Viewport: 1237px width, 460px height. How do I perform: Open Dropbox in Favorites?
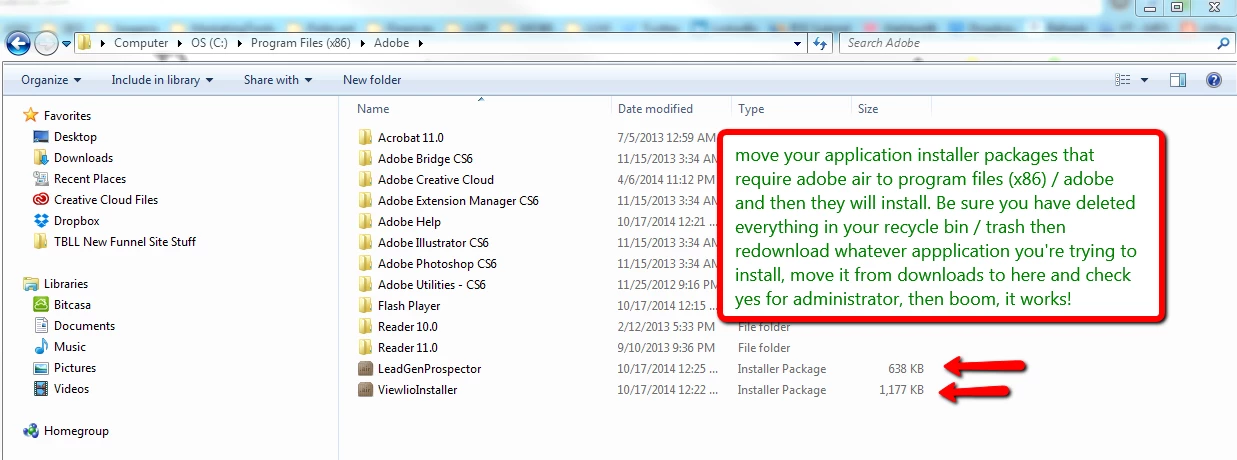(x=77, y=221)
